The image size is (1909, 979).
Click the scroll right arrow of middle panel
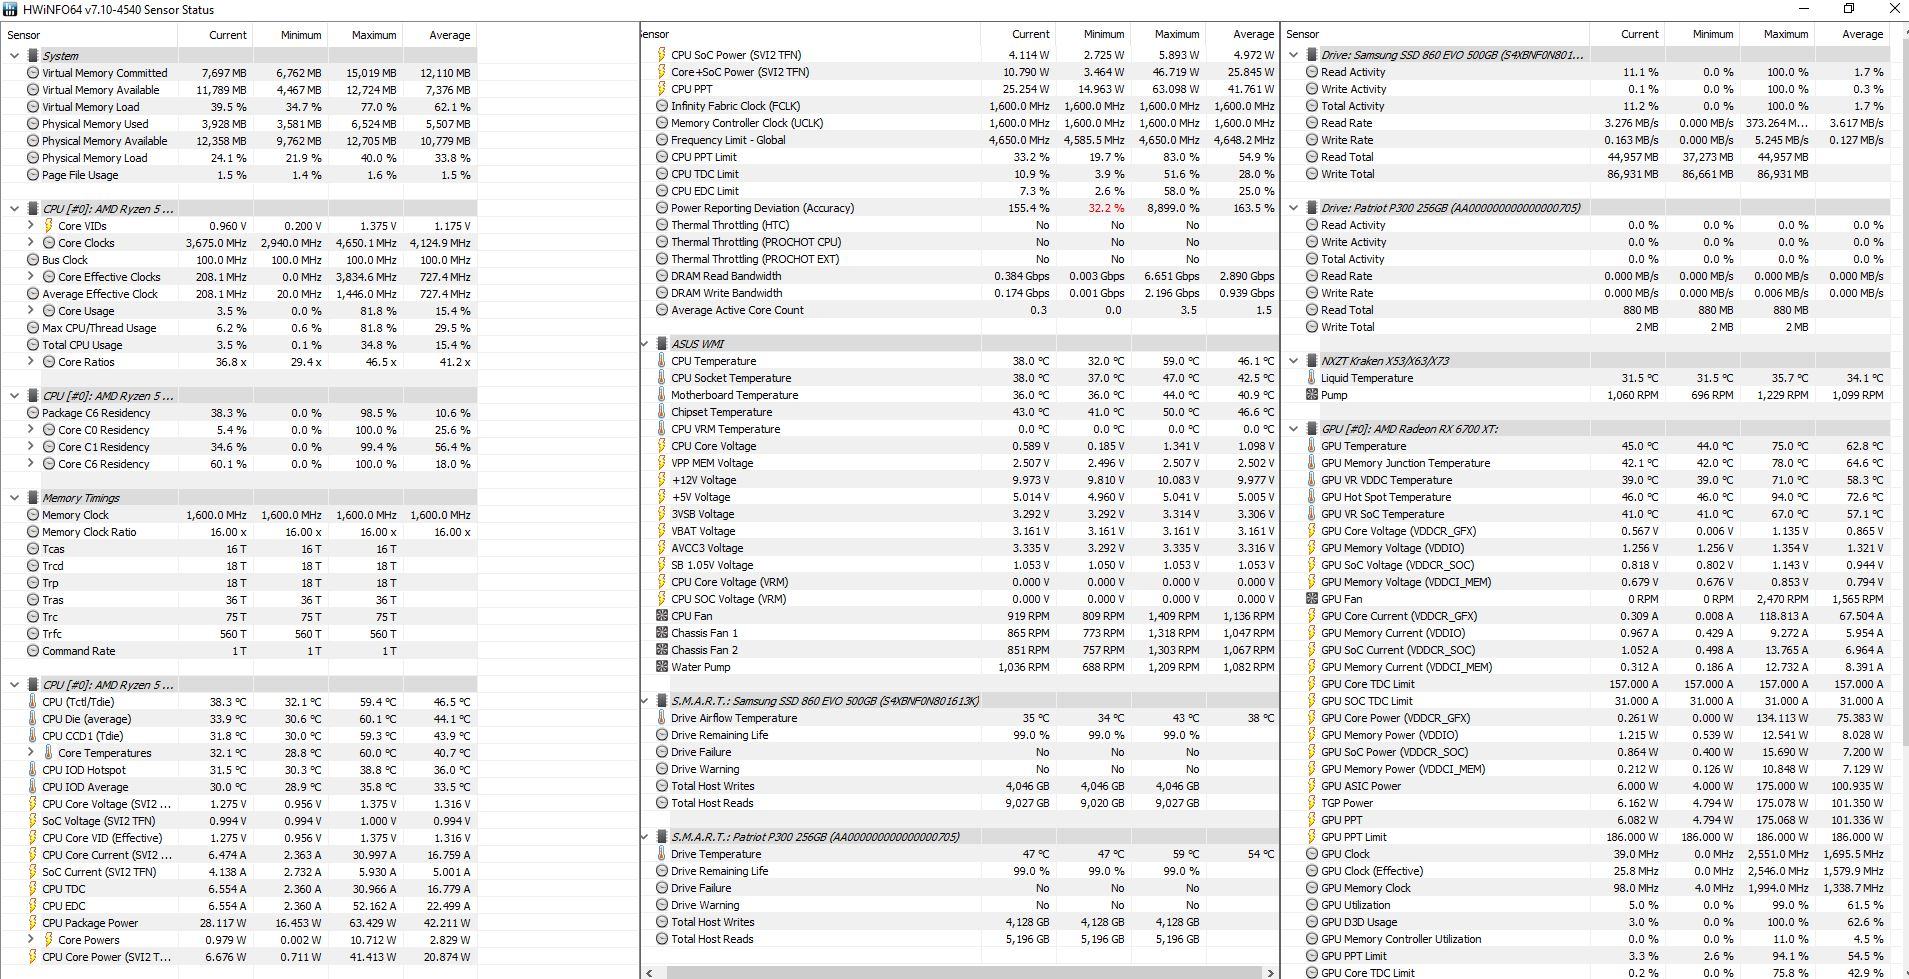(1271, 972)
